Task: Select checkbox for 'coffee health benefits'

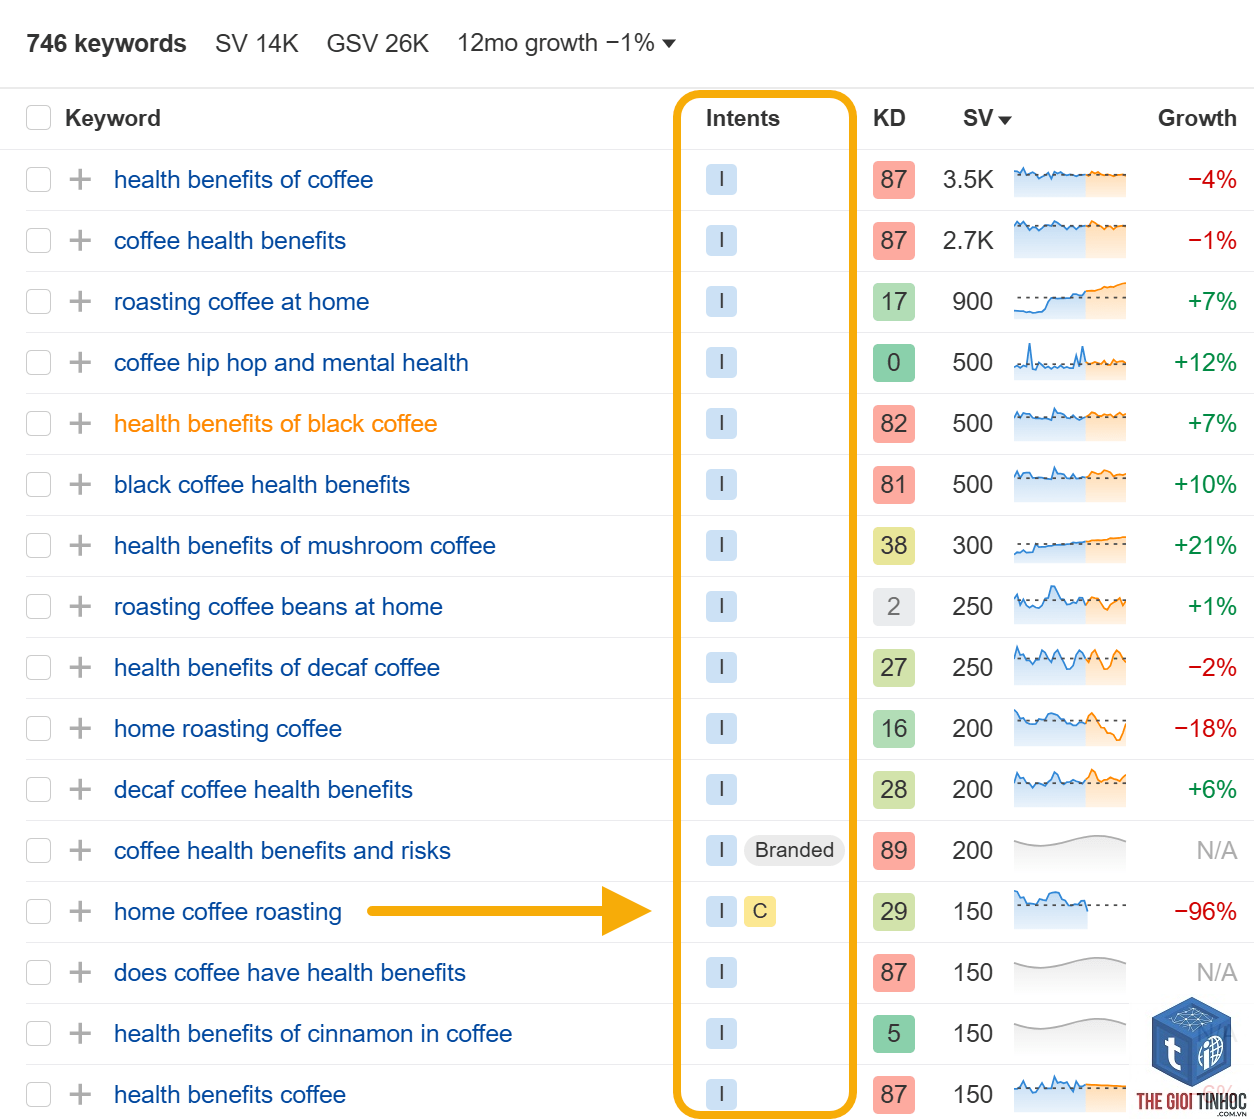Action: [x=38, y=241]
